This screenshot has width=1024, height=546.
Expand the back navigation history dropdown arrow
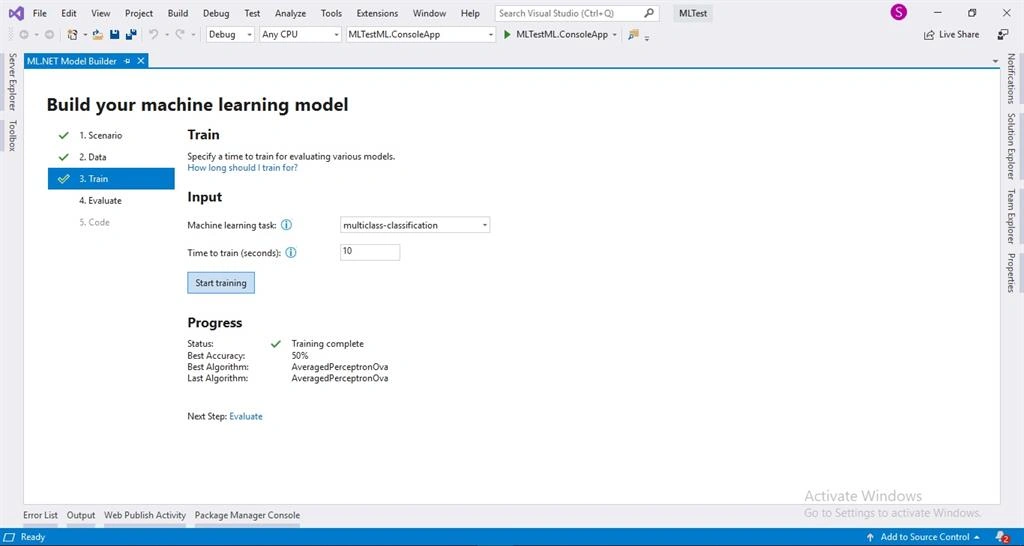click(36, 35)
